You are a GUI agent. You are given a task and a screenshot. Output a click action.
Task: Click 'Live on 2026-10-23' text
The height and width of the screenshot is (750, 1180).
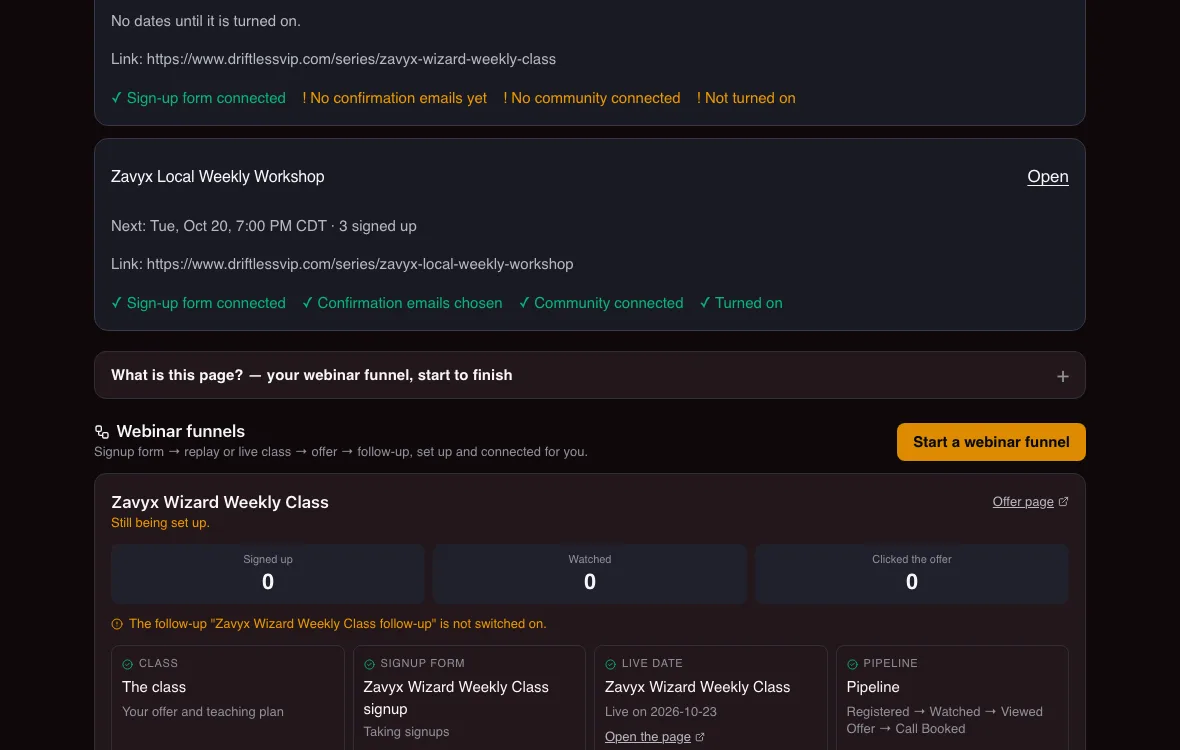(660, 712)
